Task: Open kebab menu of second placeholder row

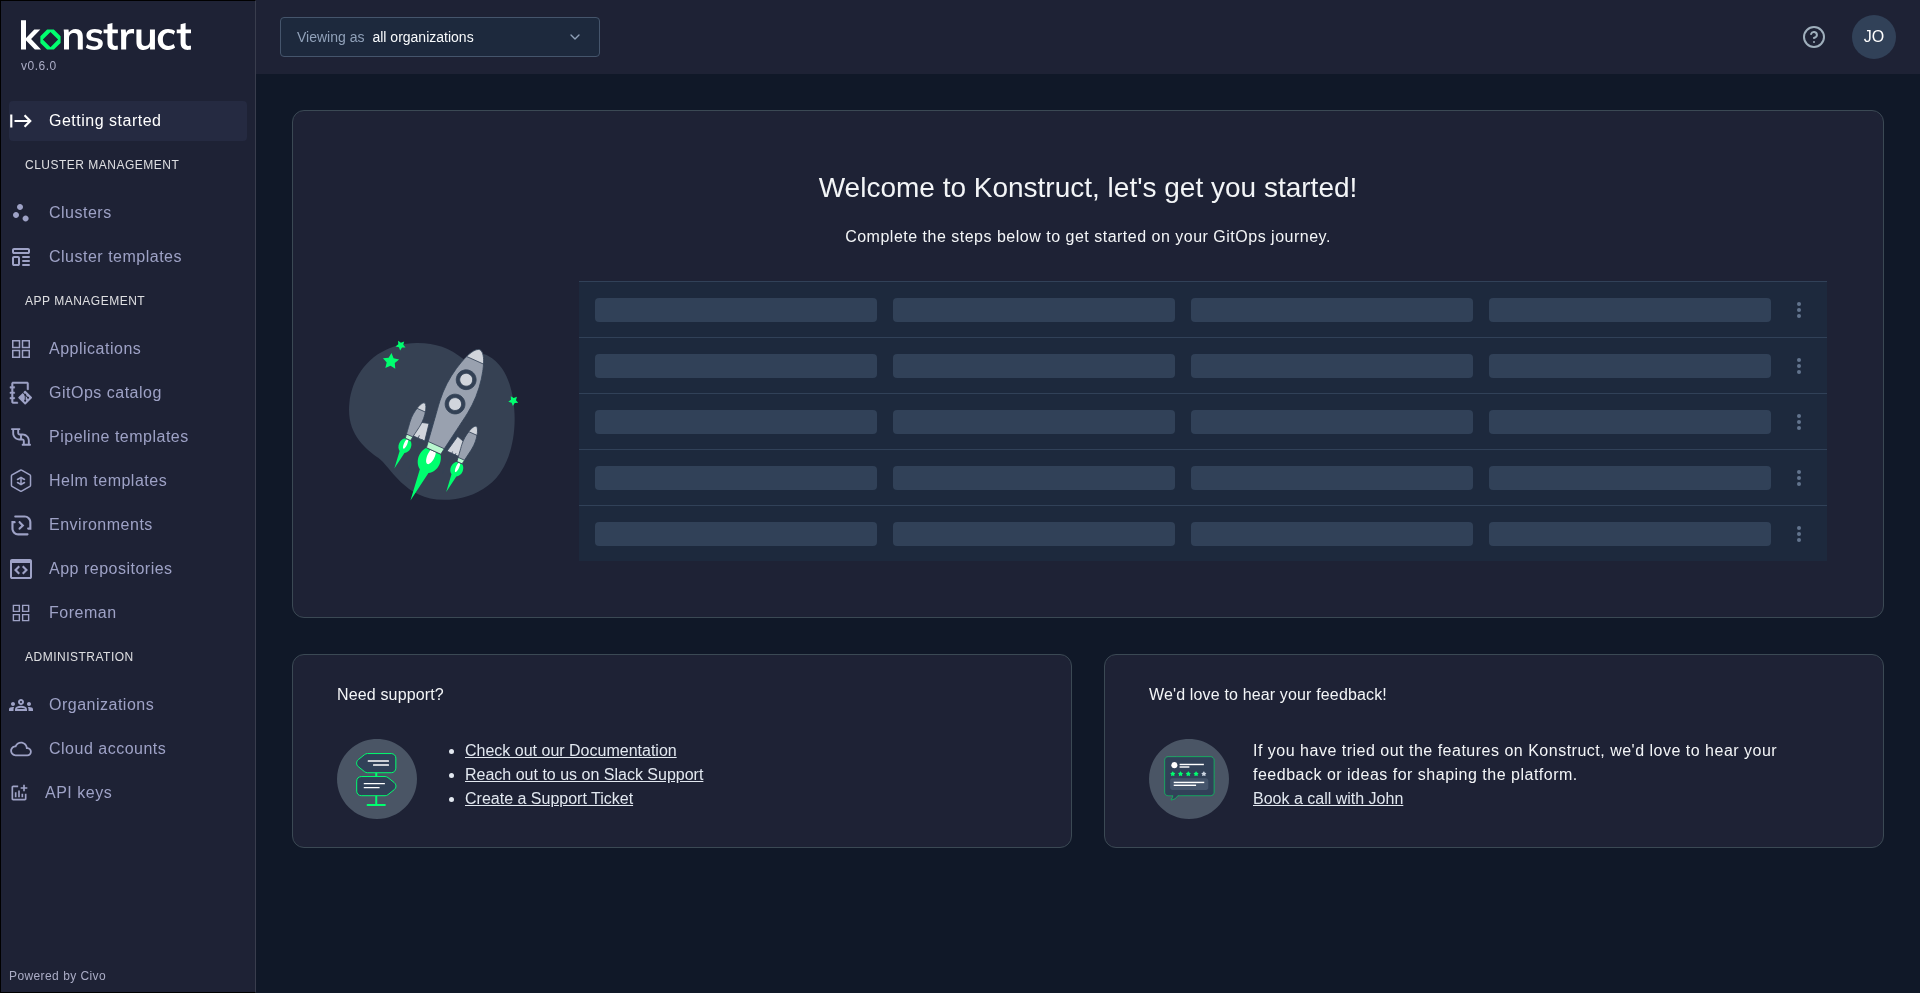Action: click(1799, 366)
